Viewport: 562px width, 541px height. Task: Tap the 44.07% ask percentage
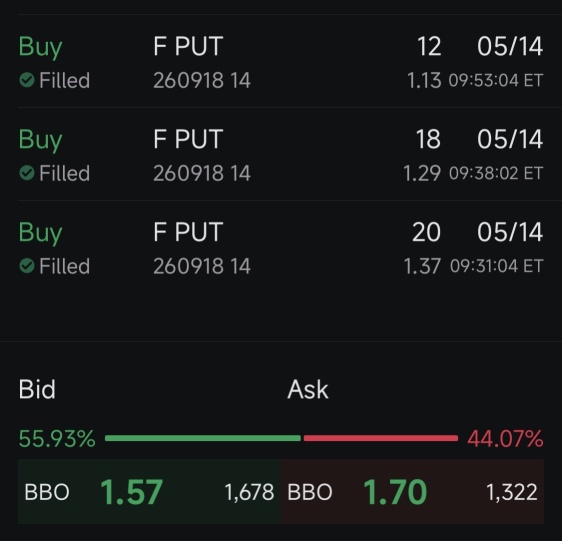click(x=505, y=438)
